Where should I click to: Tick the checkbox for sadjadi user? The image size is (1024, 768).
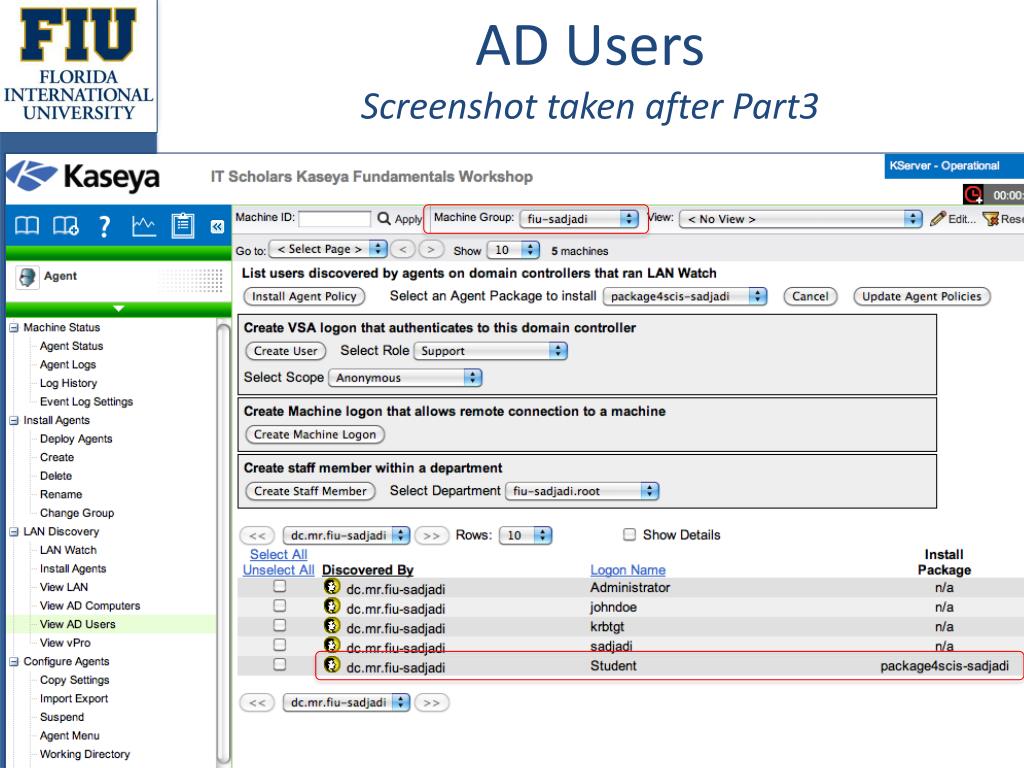280,645
